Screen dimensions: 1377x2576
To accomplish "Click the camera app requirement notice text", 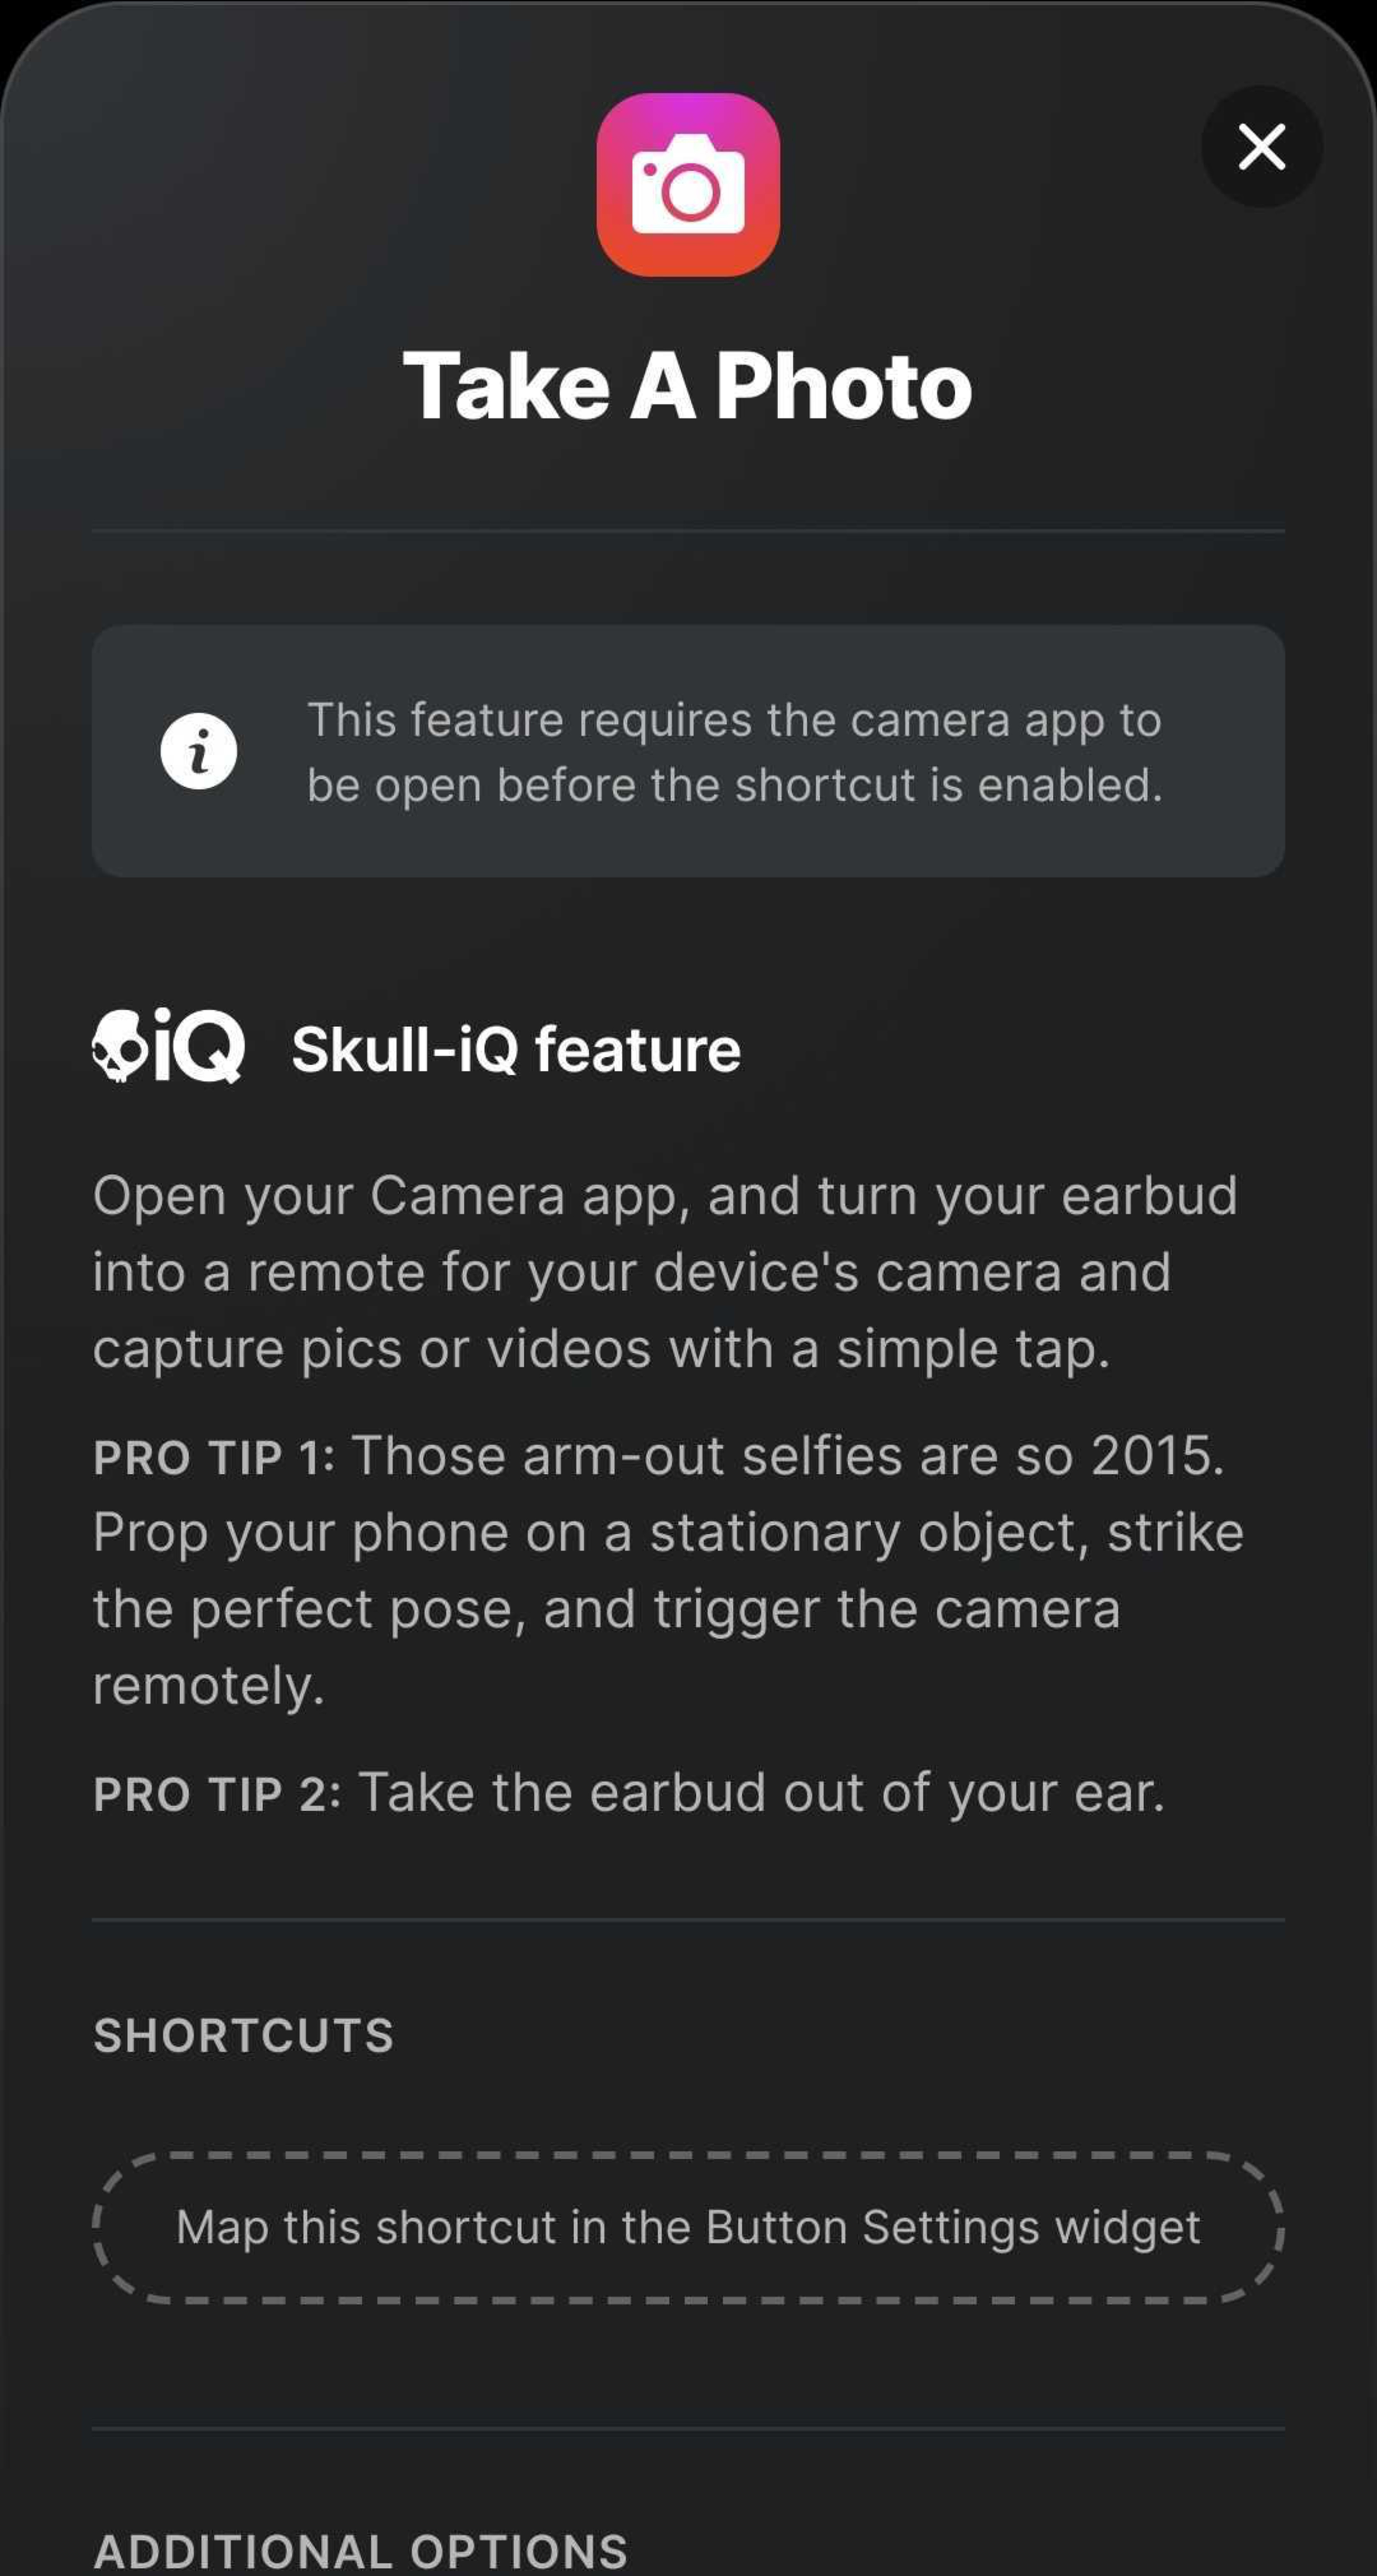I will tap(735, 752).
